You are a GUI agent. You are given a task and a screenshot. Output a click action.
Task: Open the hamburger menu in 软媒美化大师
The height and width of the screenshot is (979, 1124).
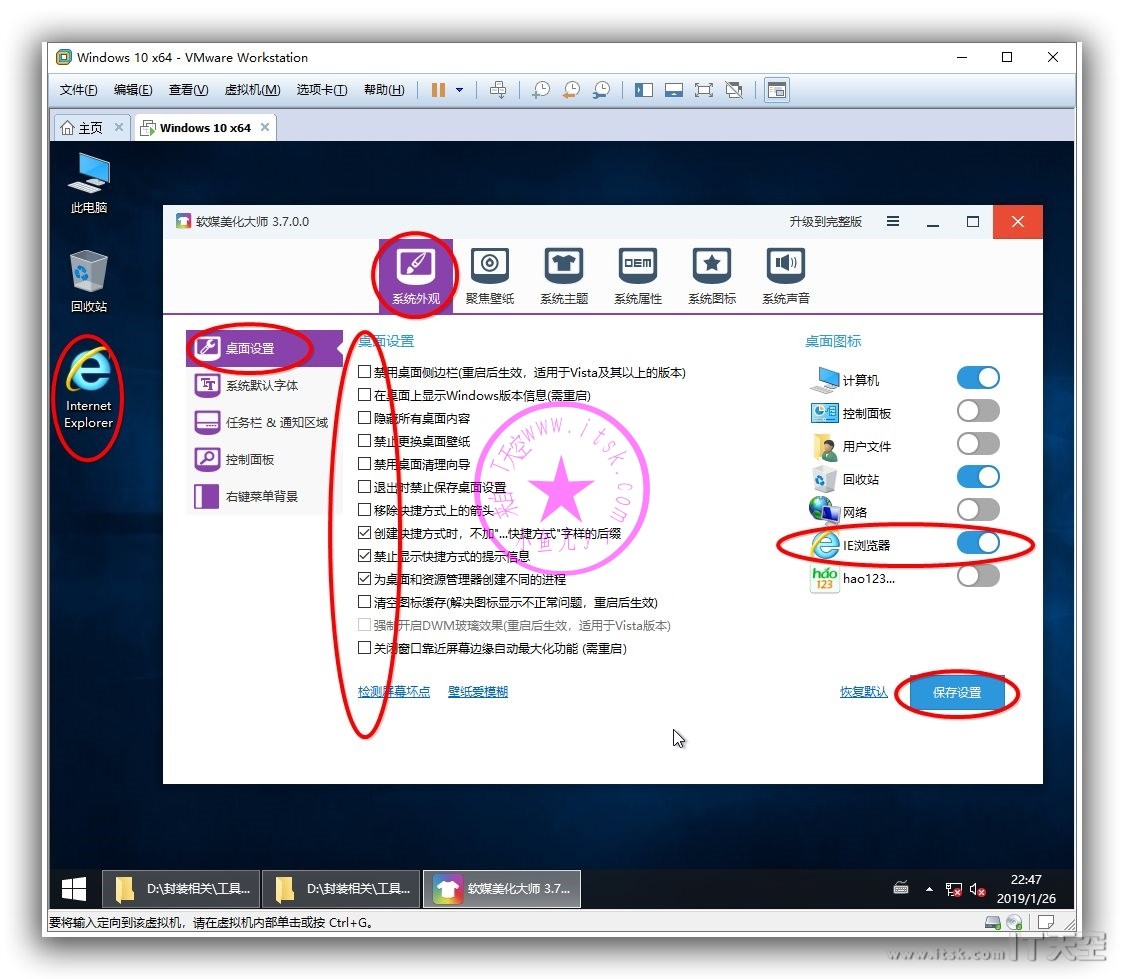892,221
